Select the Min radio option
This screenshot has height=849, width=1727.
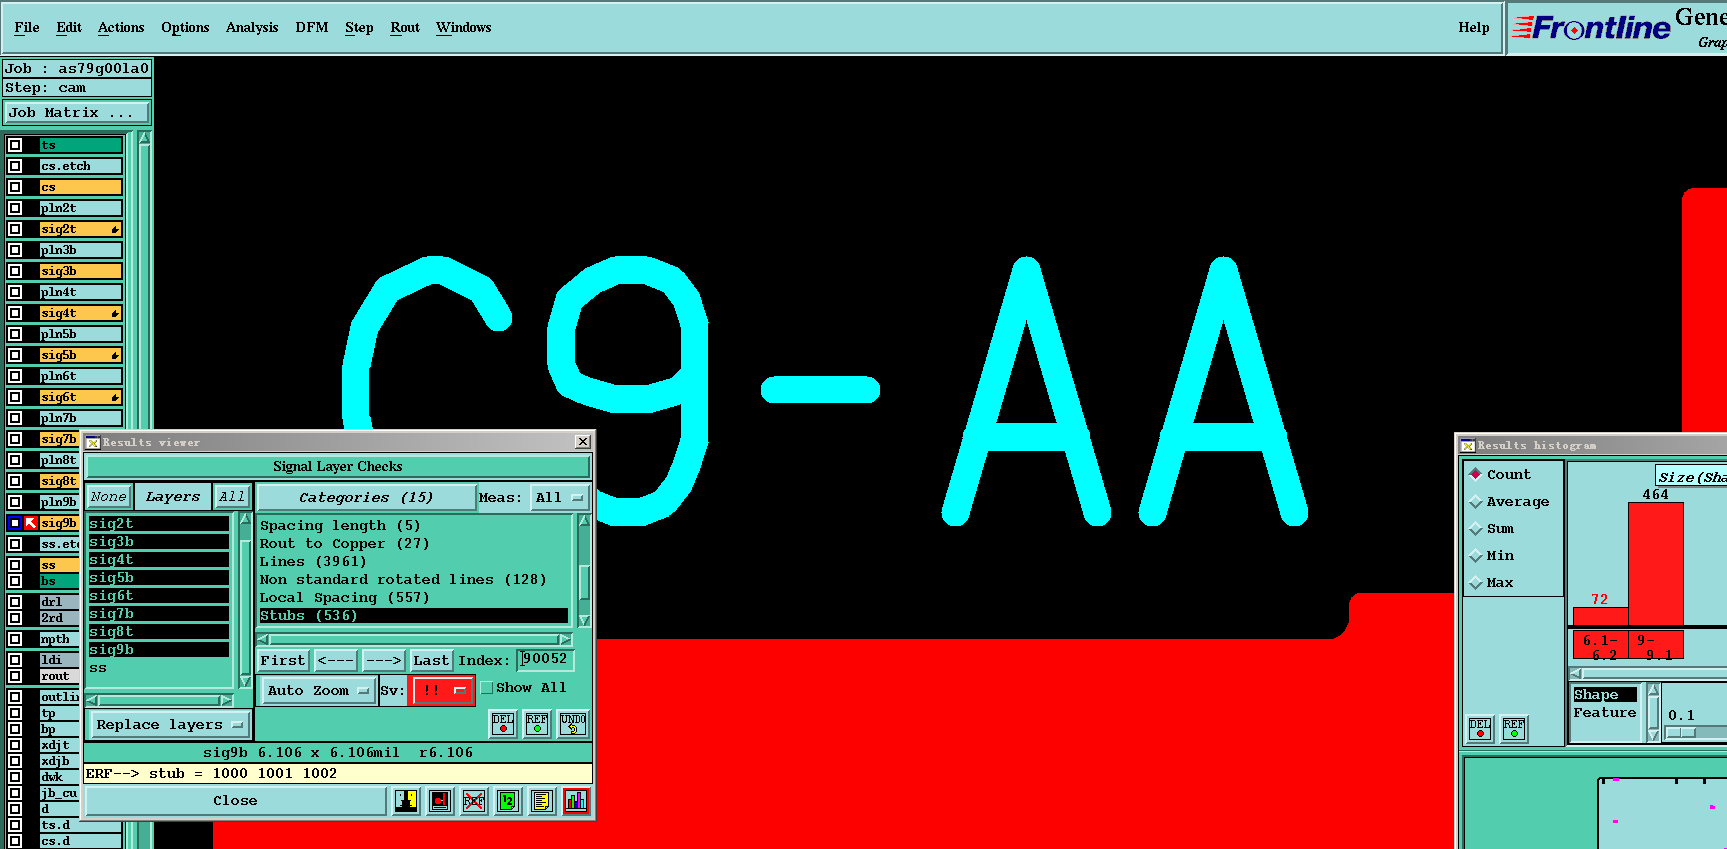[1476, 555]
